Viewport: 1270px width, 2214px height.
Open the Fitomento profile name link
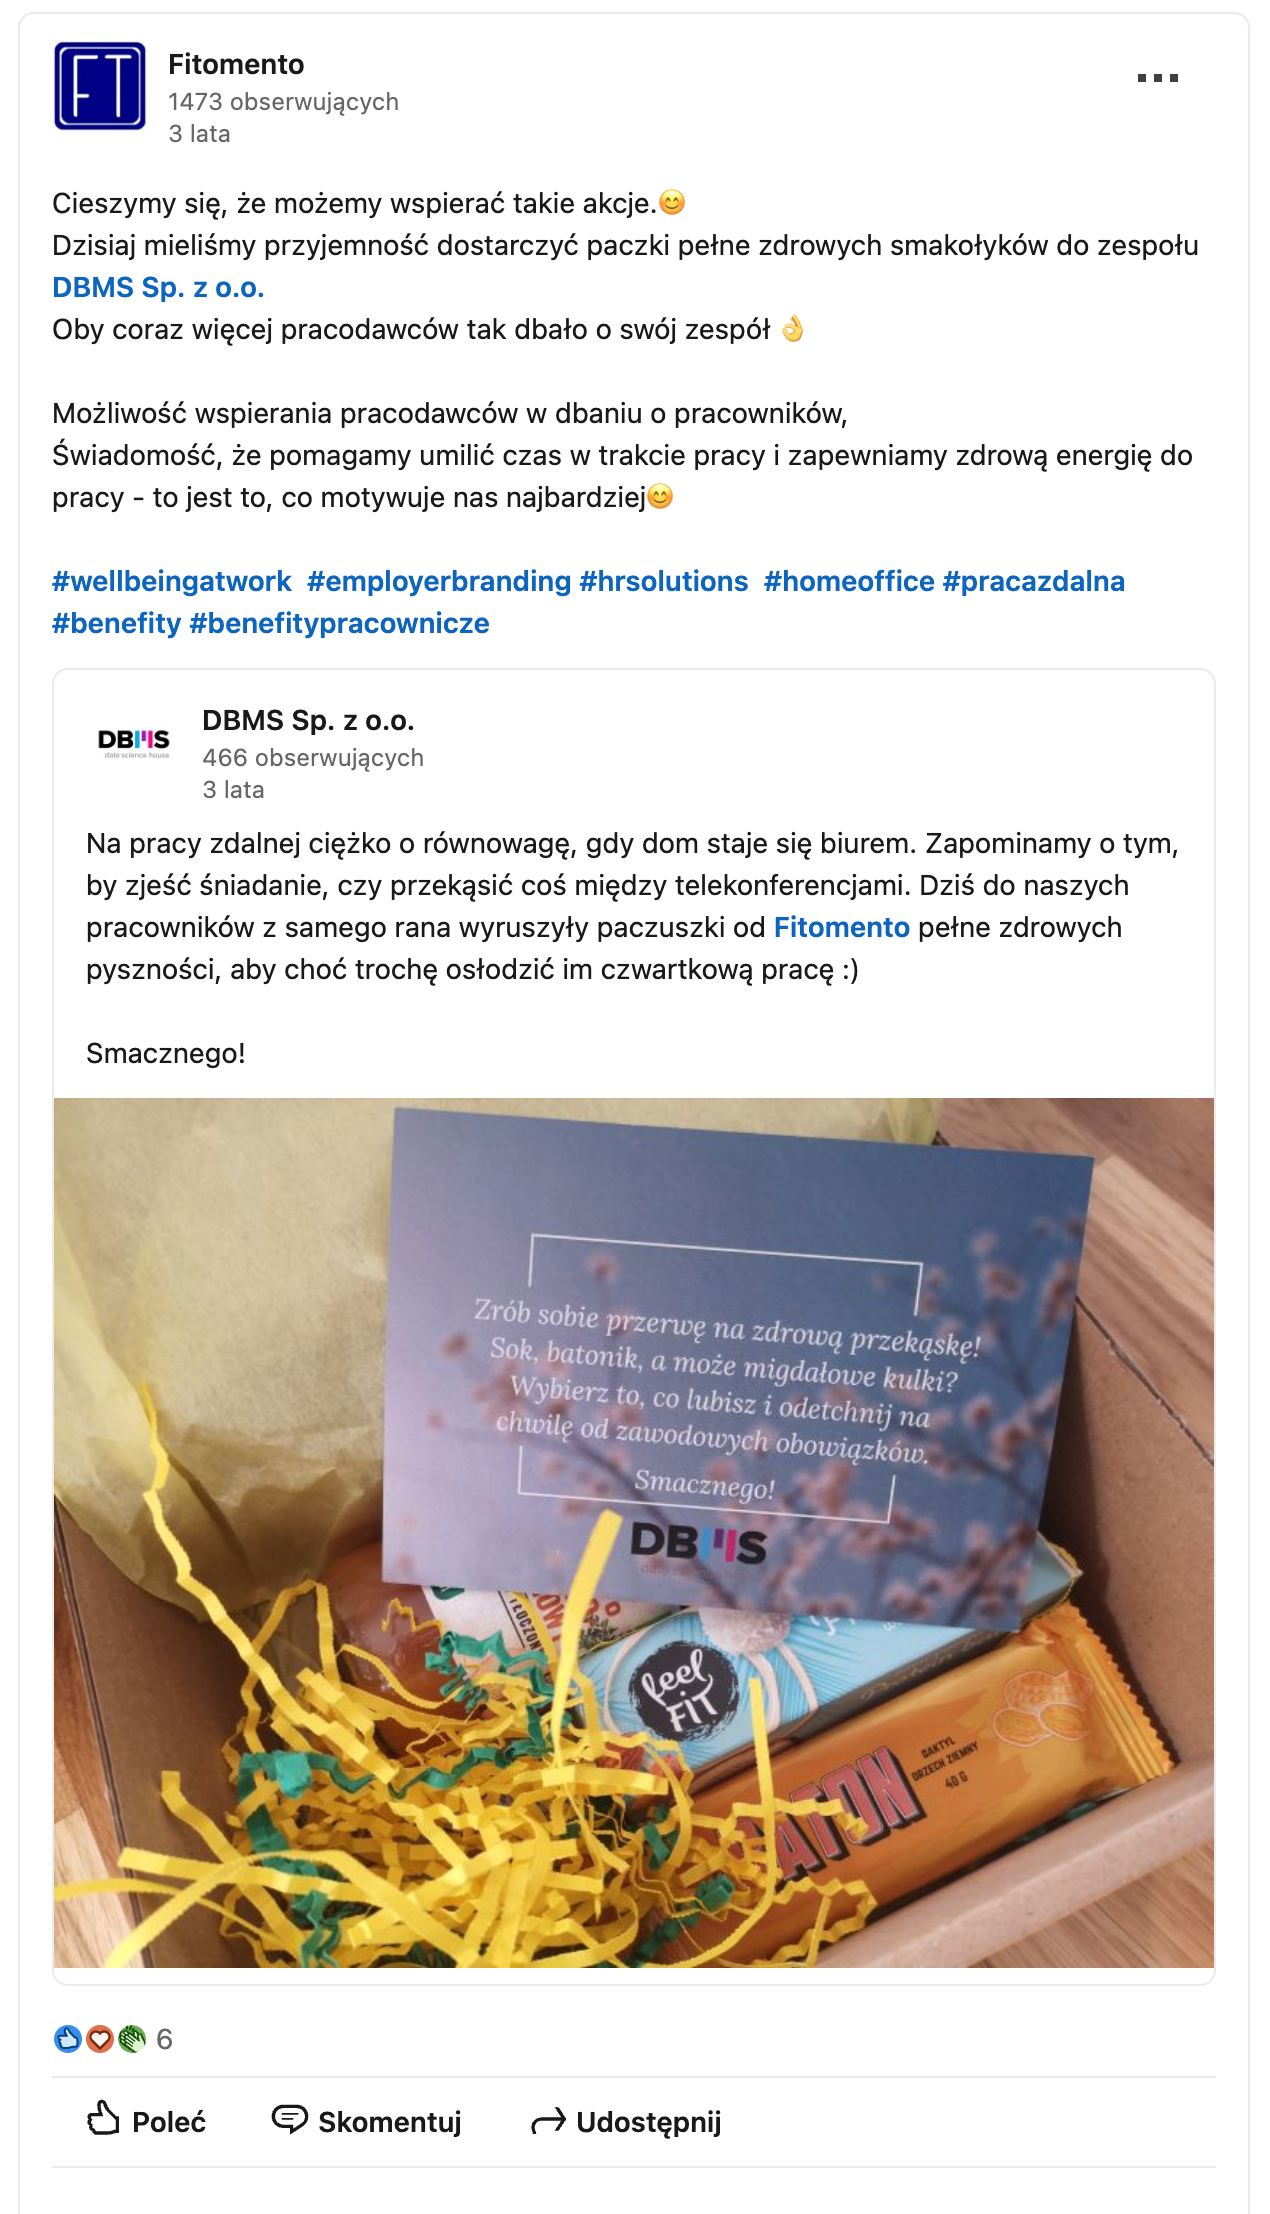236,64
